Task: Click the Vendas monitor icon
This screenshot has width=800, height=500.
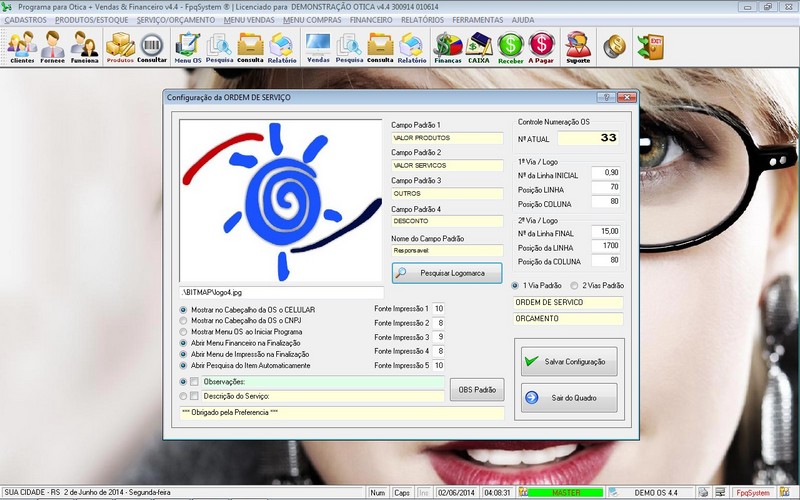Action: coord(318,46)
